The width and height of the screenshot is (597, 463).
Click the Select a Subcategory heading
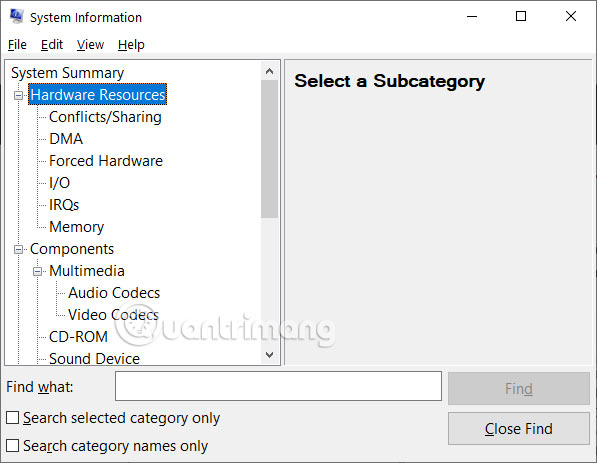[x=389, y=81]
